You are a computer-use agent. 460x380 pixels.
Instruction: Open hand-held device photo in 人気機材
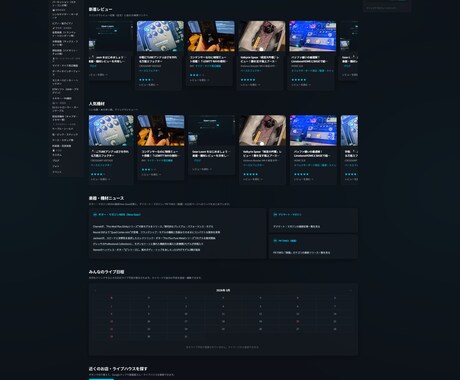pos(161,131)
